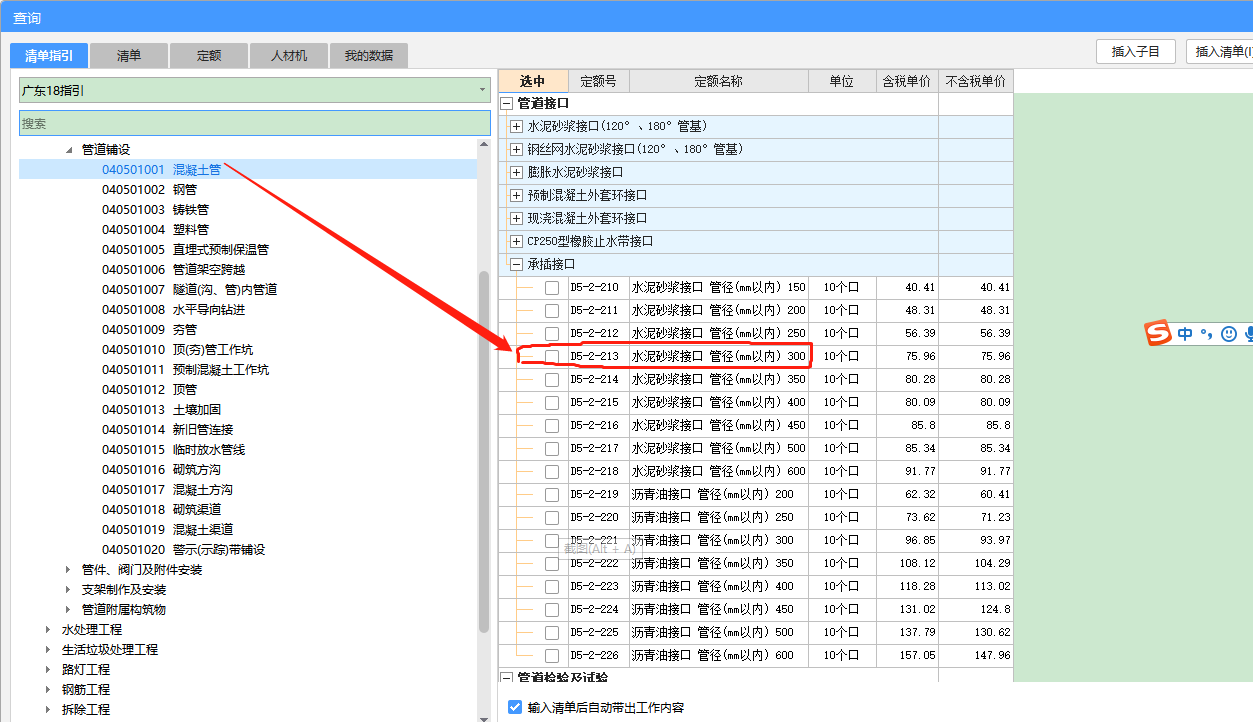This screenshot has width=1253, height=722.
Task: Tick checkbox for quota D5-2-222
Action: point(552,564)
